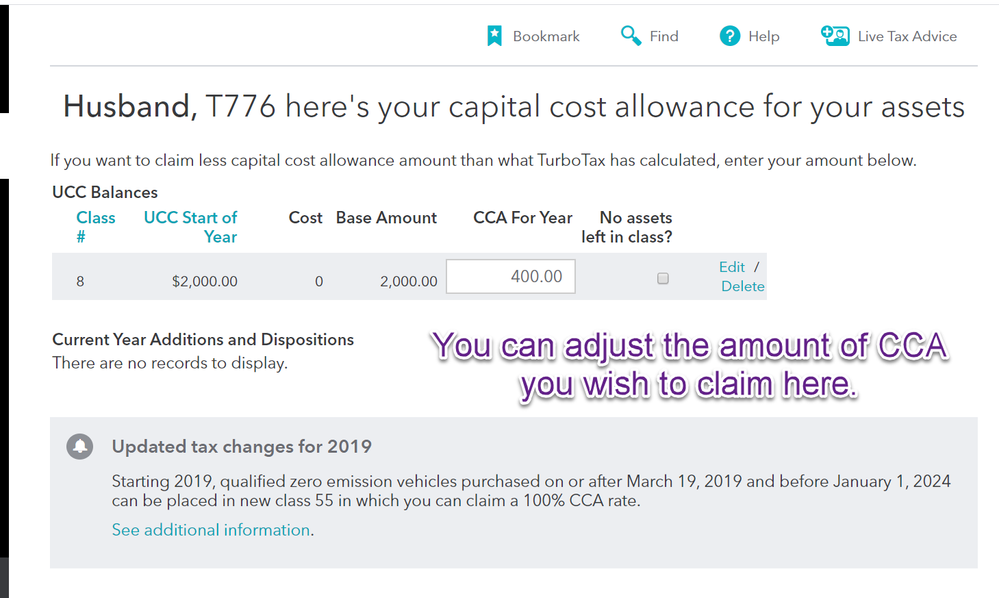Viewport: 999px width, 598px height.
Task: Open the Help text label
Action: [x=763, y=37]
